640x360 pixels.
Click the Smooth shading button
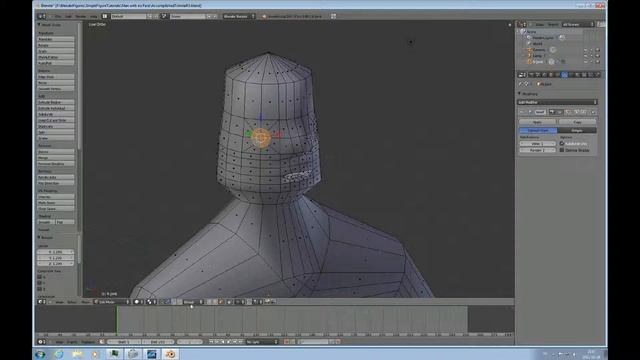pyautogui.click(x=46, y=222)
